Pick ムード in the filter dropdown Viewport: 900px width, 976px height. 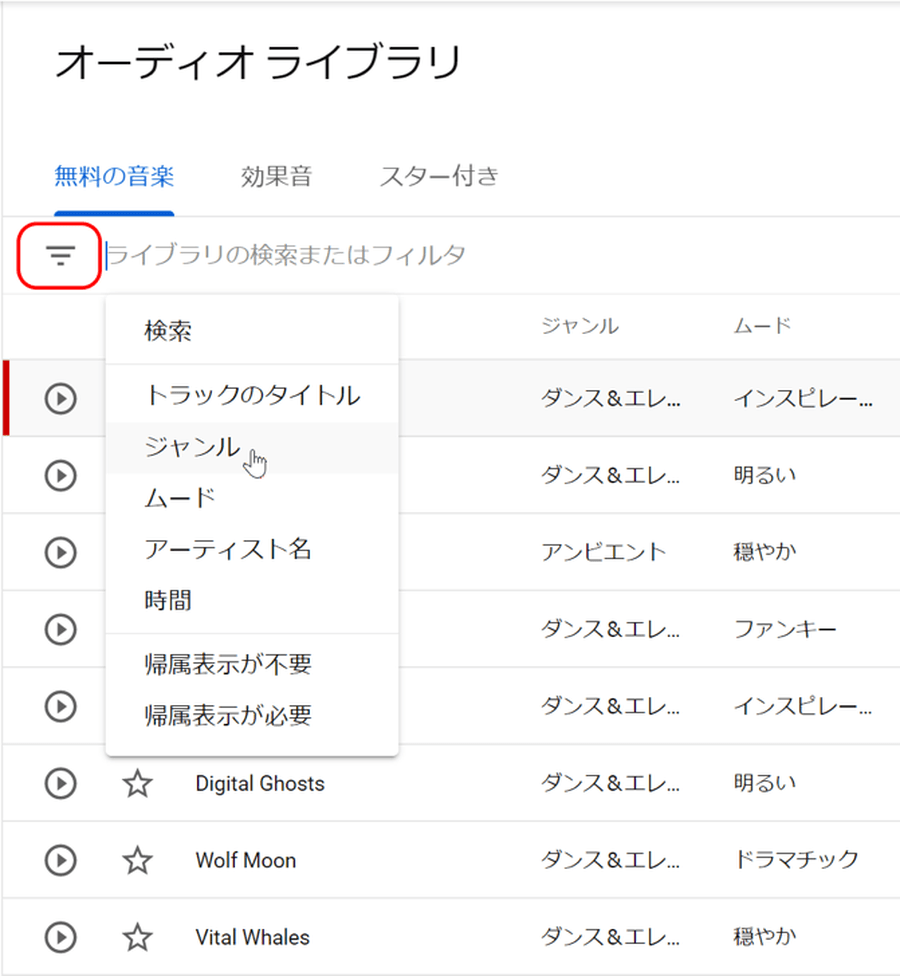(x=180, y=498)
